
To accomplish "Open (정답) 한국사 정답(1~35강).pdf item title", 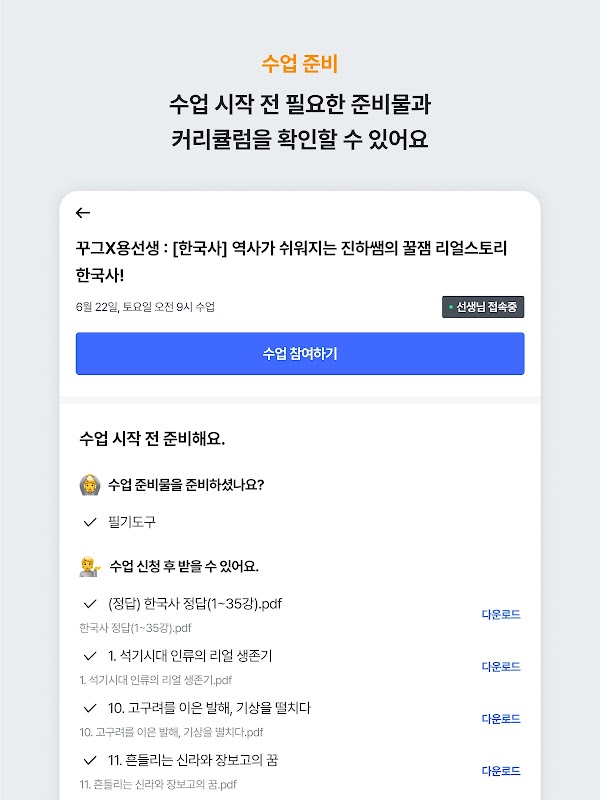I will pyautogui.click(x=195, y=603).
